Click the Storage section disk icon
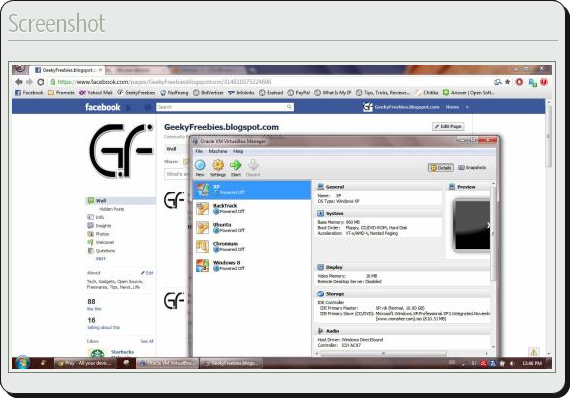The image size is (570, 398). point(320,294)
